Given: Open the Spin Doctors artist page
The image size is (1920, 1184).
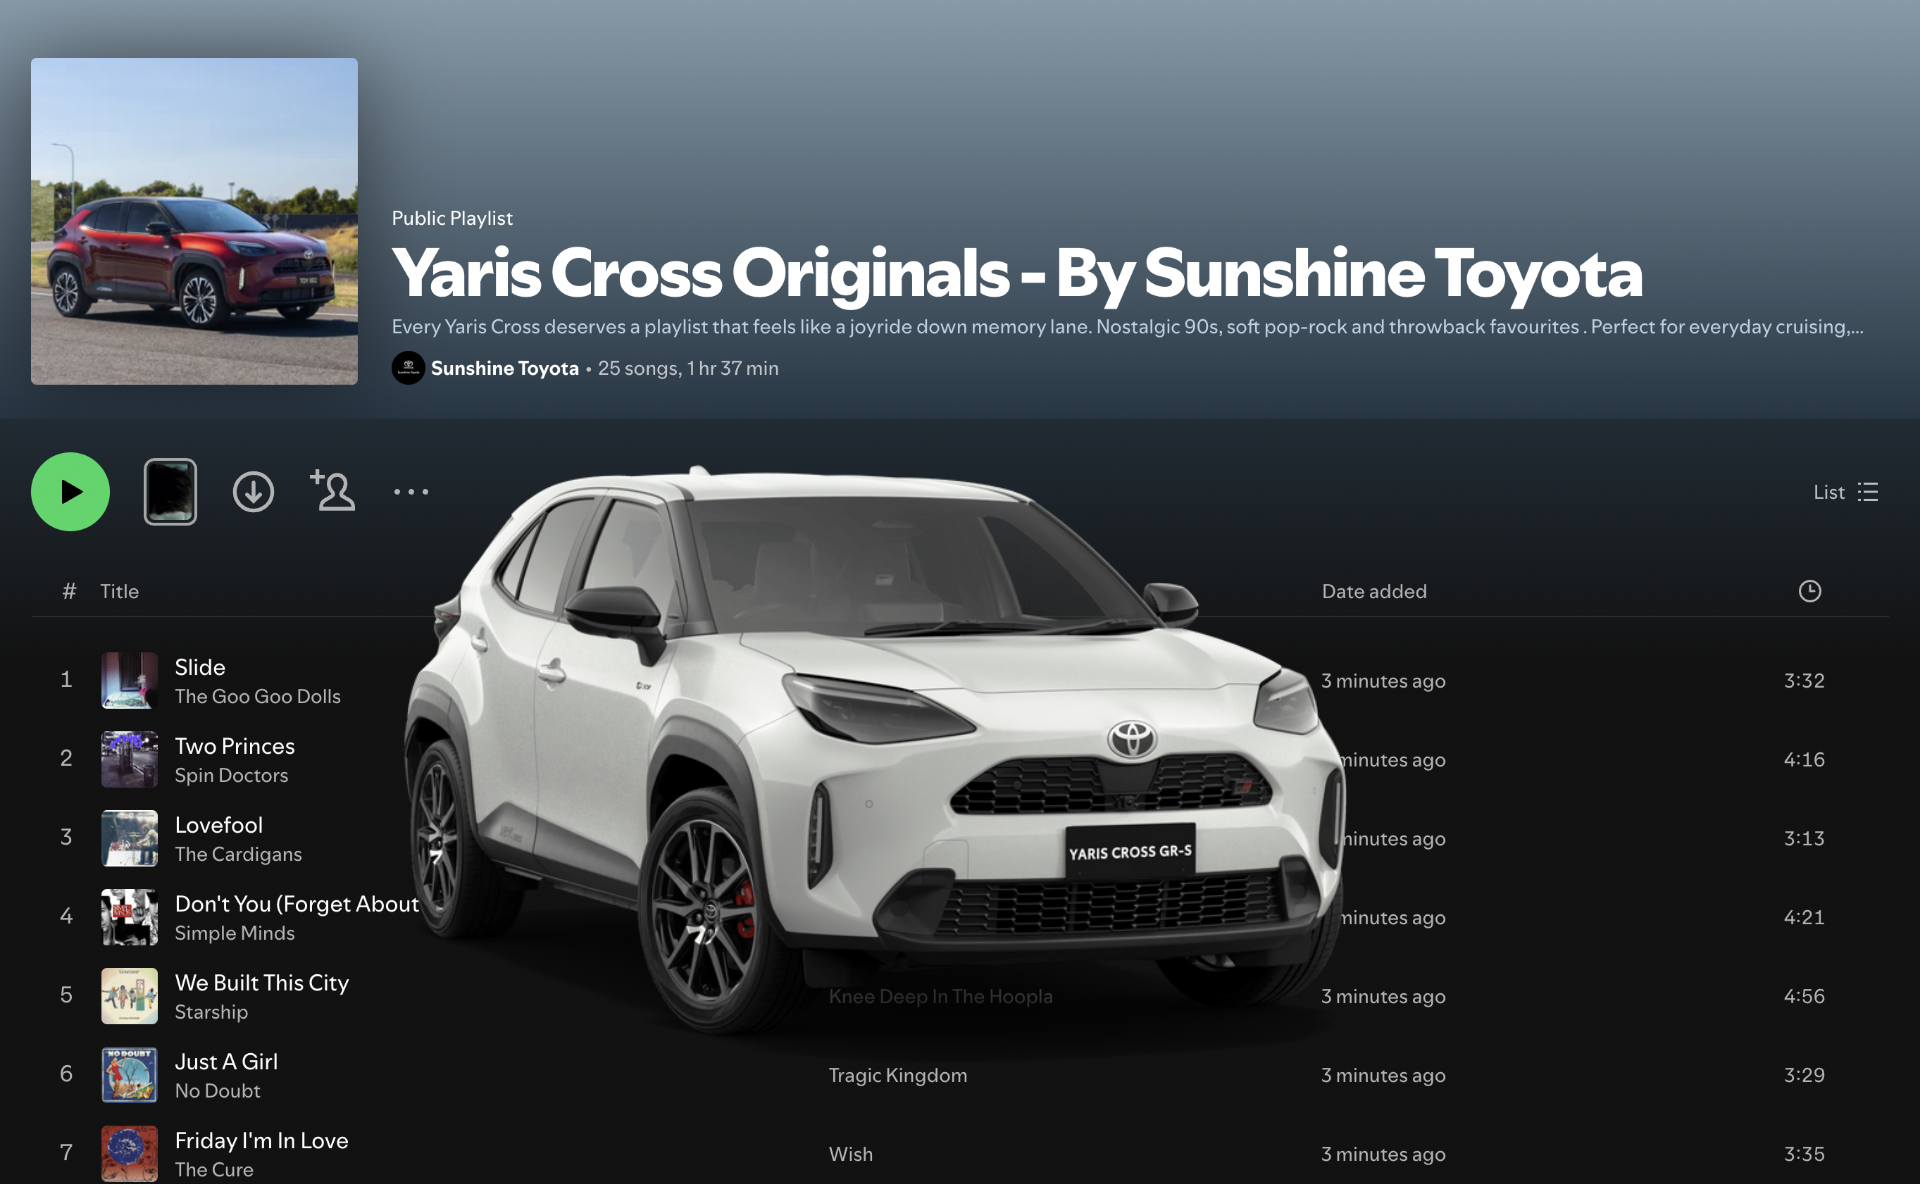Looking at the screenshot, I should pyautogui.click(x=231, y=775).
